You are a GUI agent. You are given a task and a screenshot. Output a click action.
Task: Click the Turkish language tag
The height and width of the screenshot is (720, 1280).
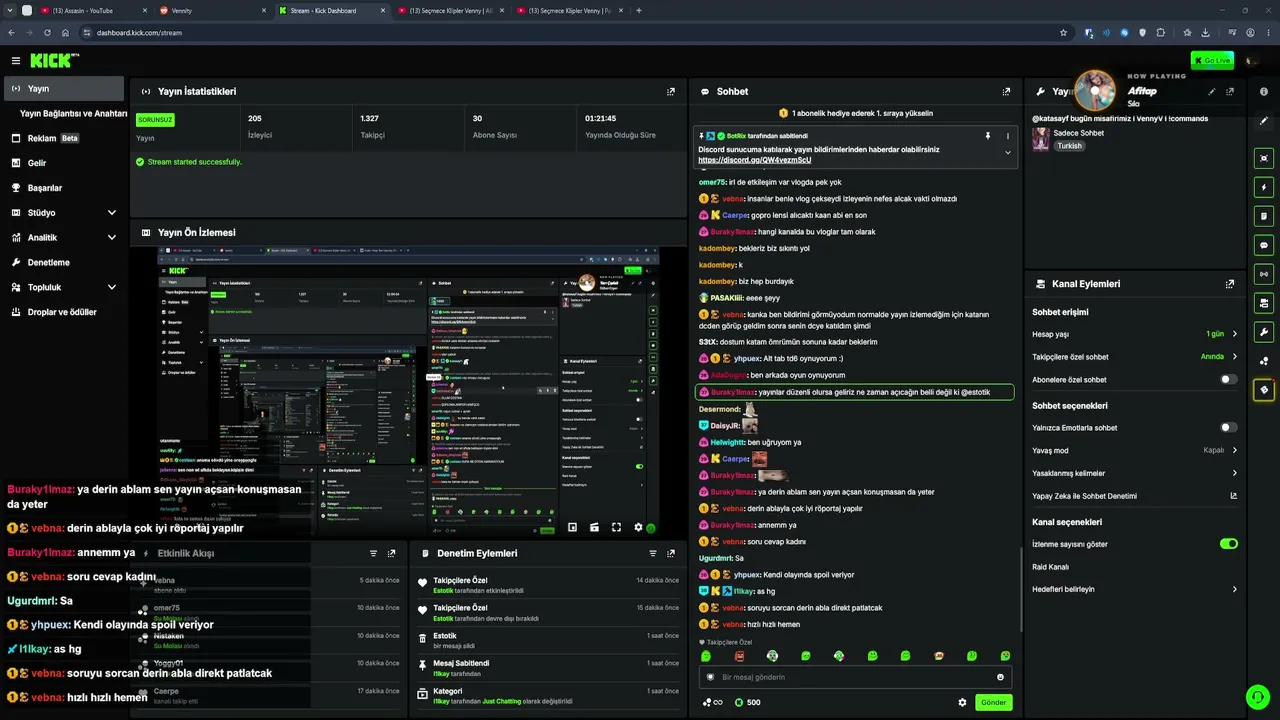pyautogui.click(x=1070, y=146)
